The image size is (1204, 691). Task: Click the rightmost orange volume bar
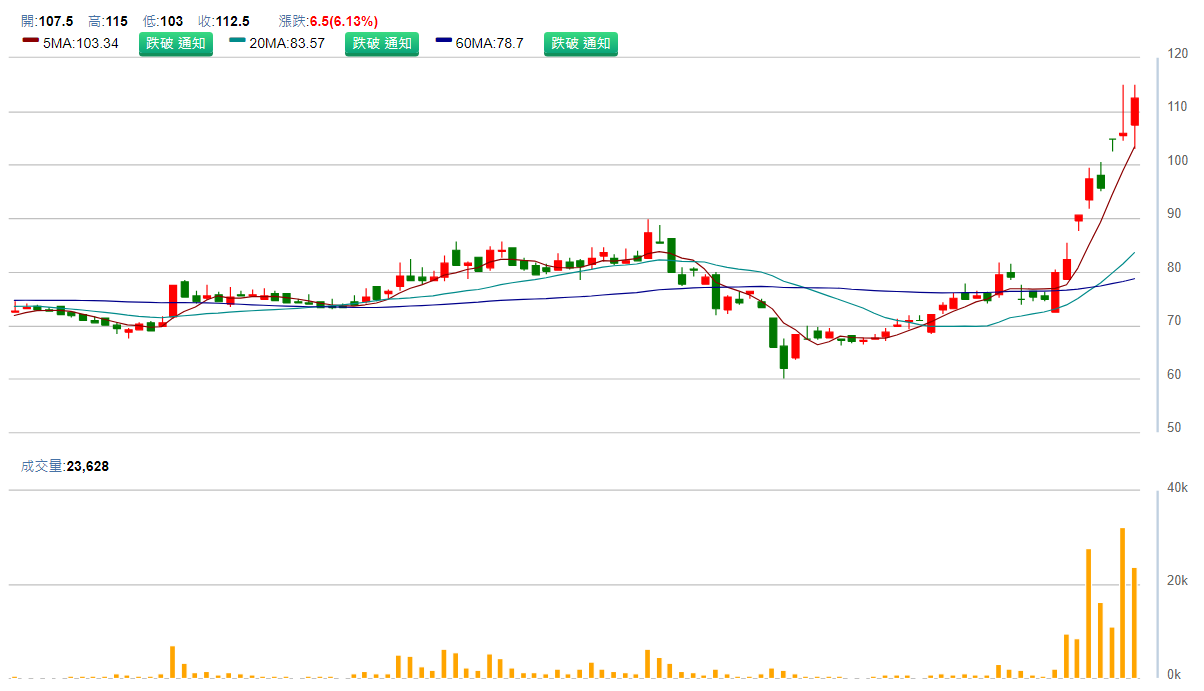click(x=1135, y=622)
